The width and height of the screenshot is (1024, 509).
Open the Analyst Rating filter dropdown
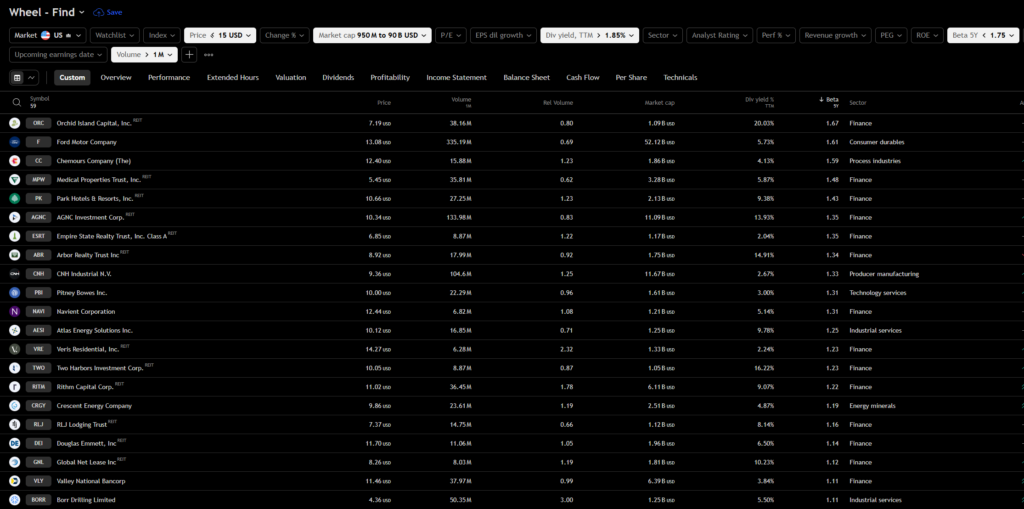pyautogui.click(x=720, y=35)
